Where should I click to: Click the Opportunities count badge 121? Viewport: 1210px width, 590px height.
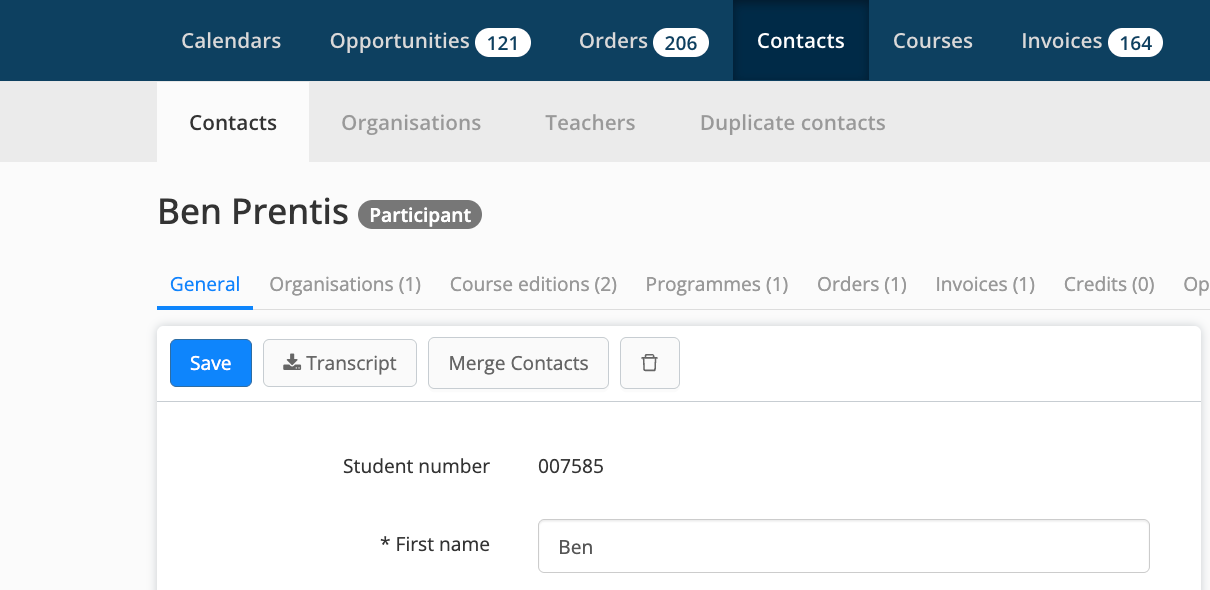click(503, 43)
